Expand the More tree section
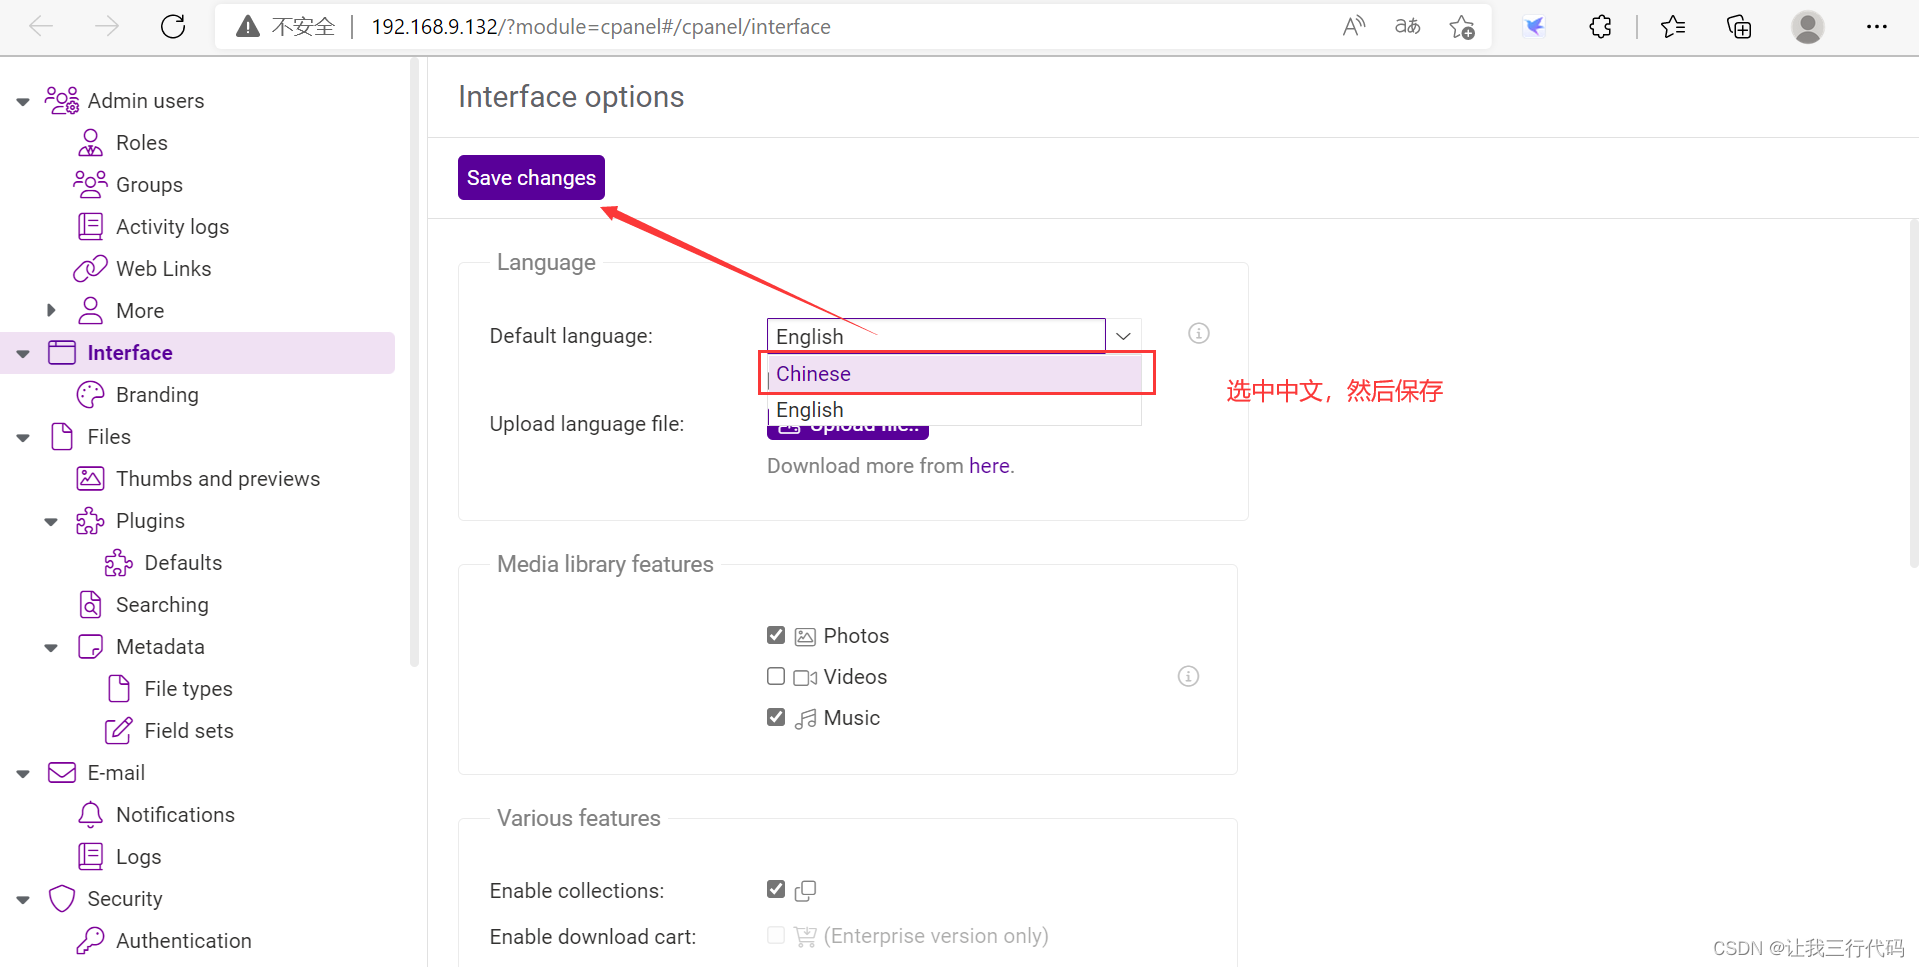Image resolution: width=1919 pixels, height=967 pixels. (51, 311)
